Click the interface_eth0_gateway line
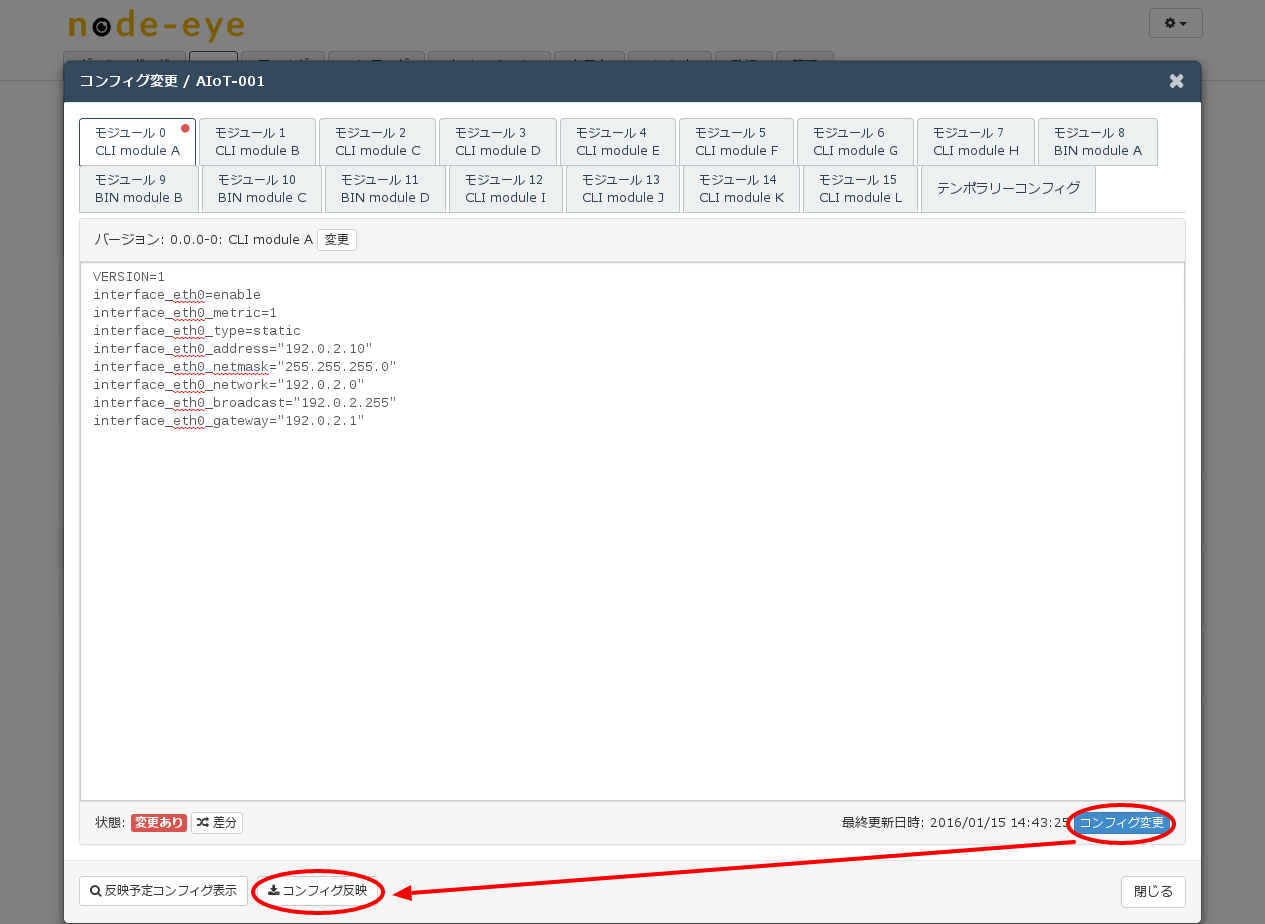This screenshot has height=924, width=1265. tap(229, 421)
